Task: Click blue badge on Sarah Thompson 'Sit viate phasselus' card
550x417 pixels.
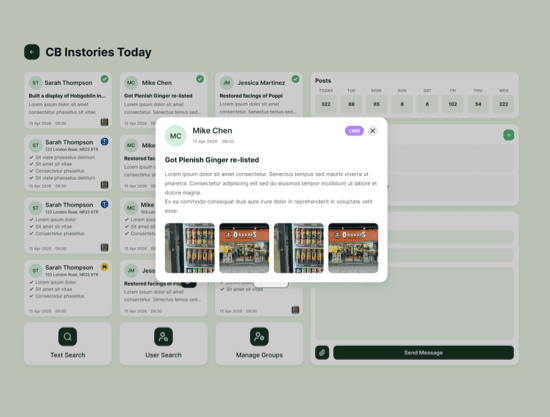Action: pos(105,142)
